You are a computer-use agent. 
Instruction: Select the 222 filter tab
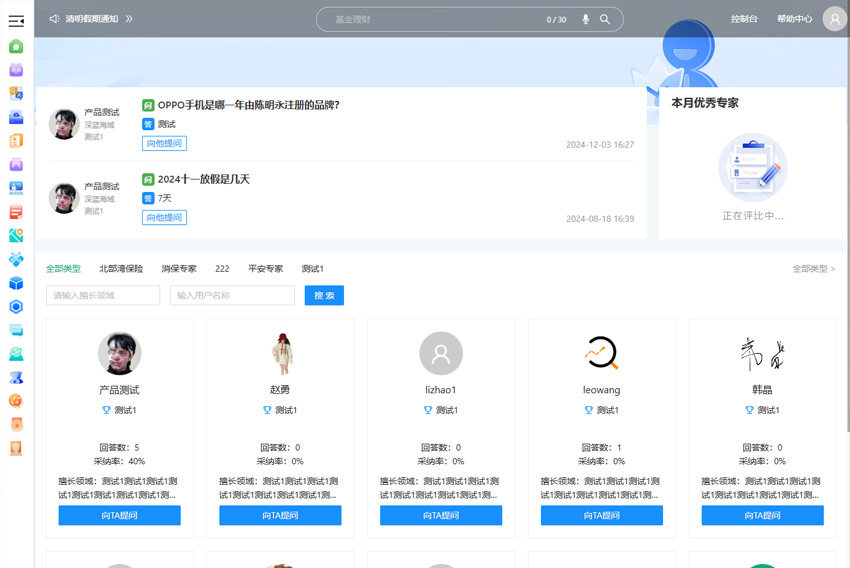(x=222, y=269)
